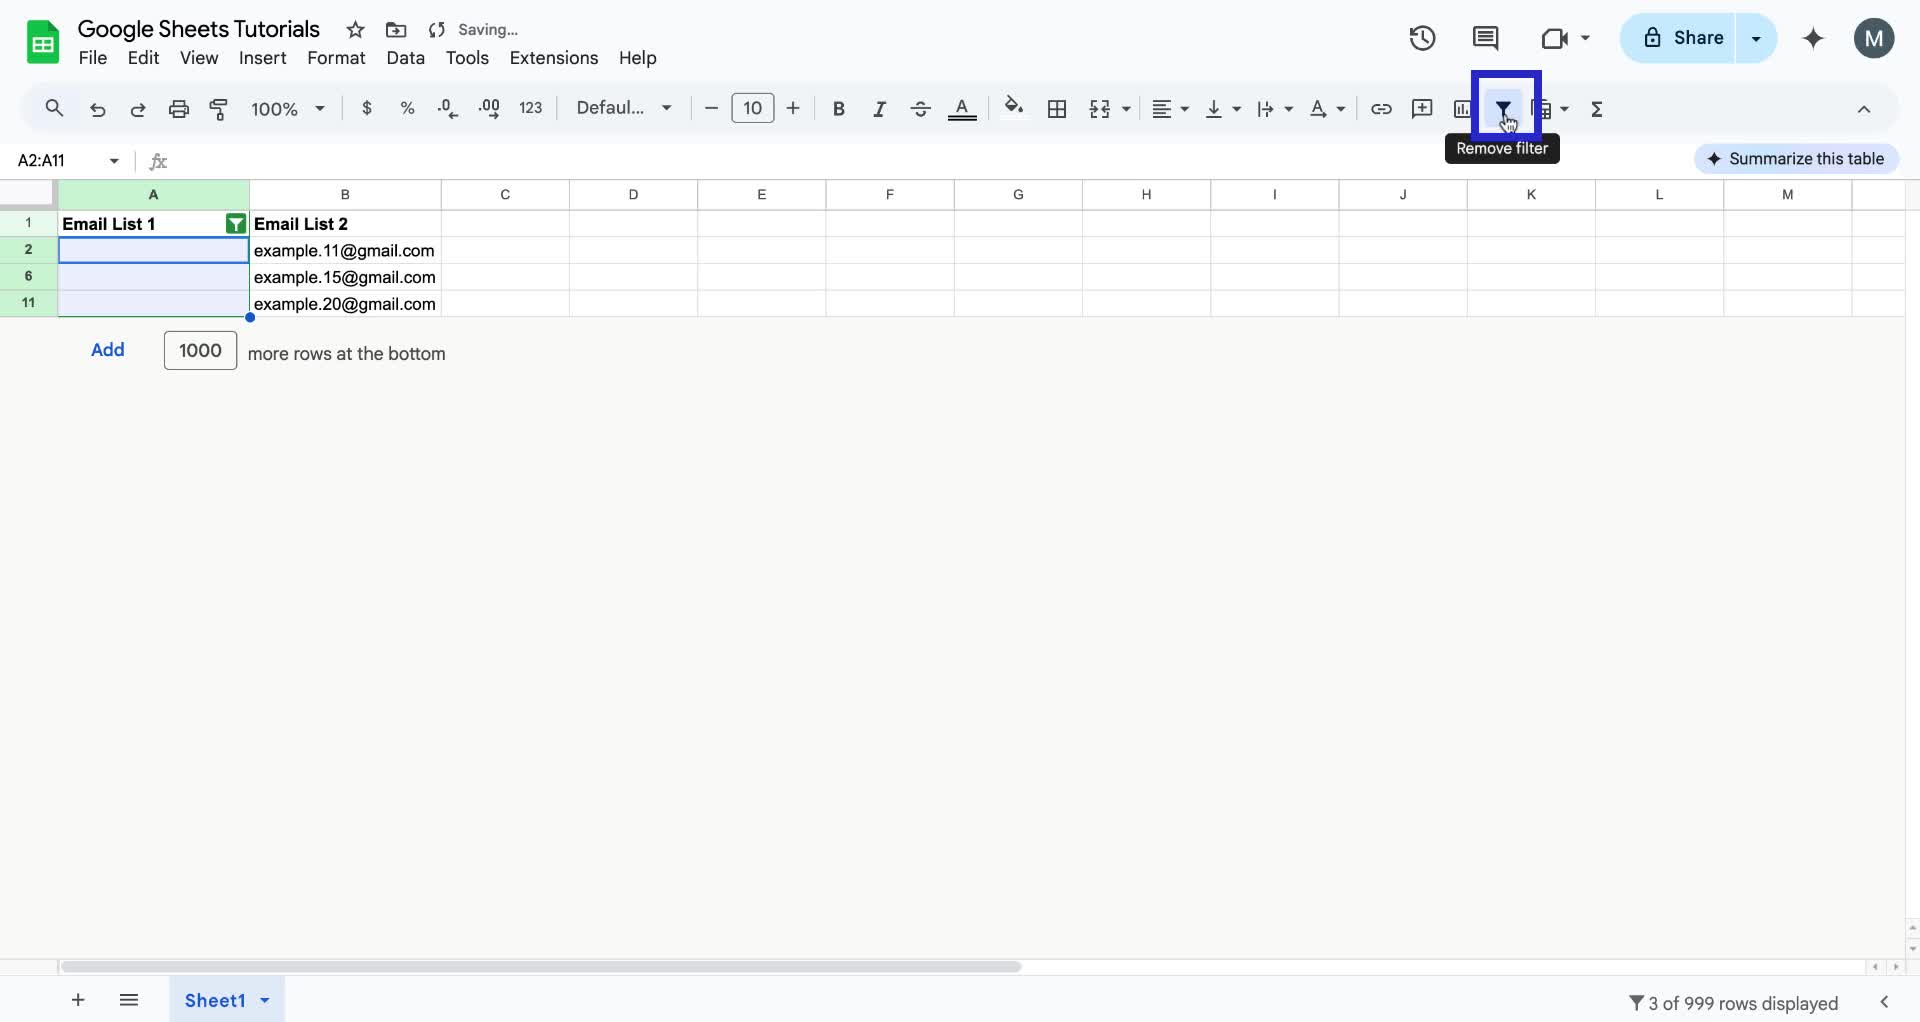Expand the Sheet1 tab options arrow
Screen dimensions: 1920x1022
265,1000
